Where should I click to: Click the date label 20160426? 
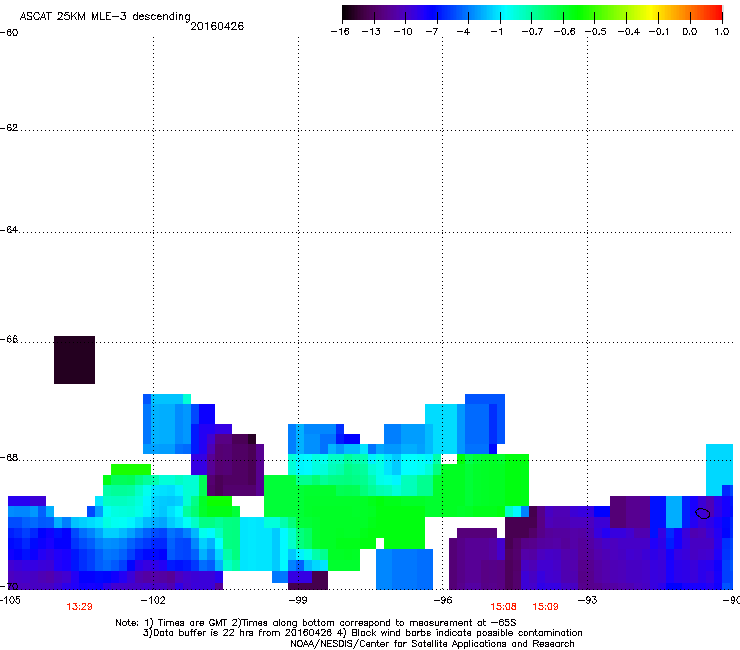click(217, 26)
